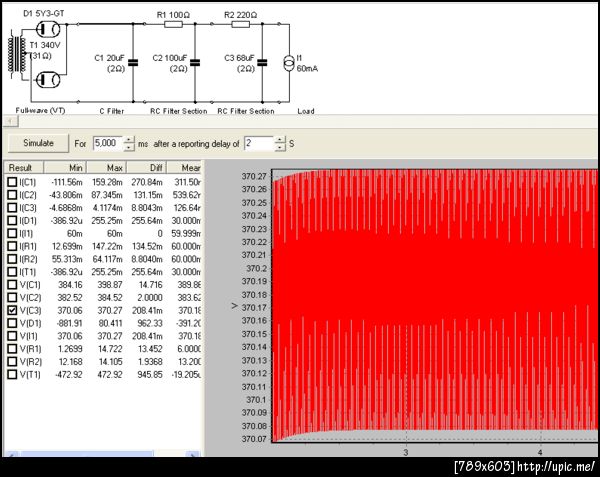Select the upper D1 5Y3-GT rectifier tube symbol
This screenshot has height=477, width=600.
coord(48,29)
